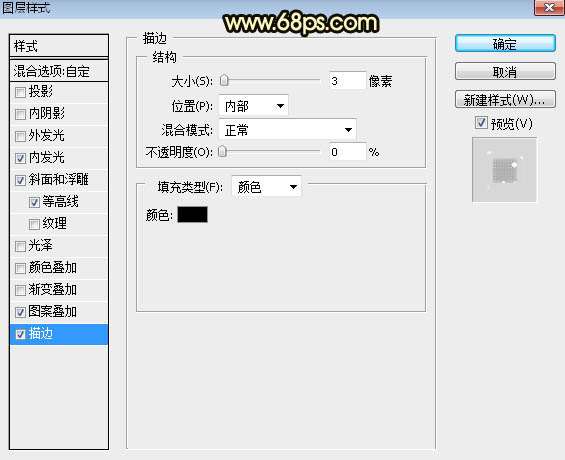Open the 位置 position dropdown
Image resolution: width=565 pixels, height=460 pixels.
coord(253,106)
